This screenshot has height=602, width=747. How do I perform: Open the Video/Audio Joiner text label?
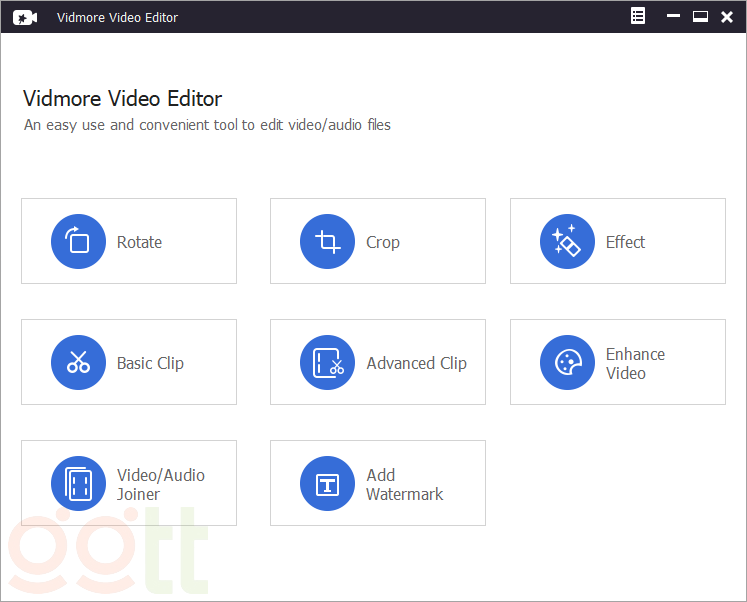pyautogui.click(x=160, y=484)
